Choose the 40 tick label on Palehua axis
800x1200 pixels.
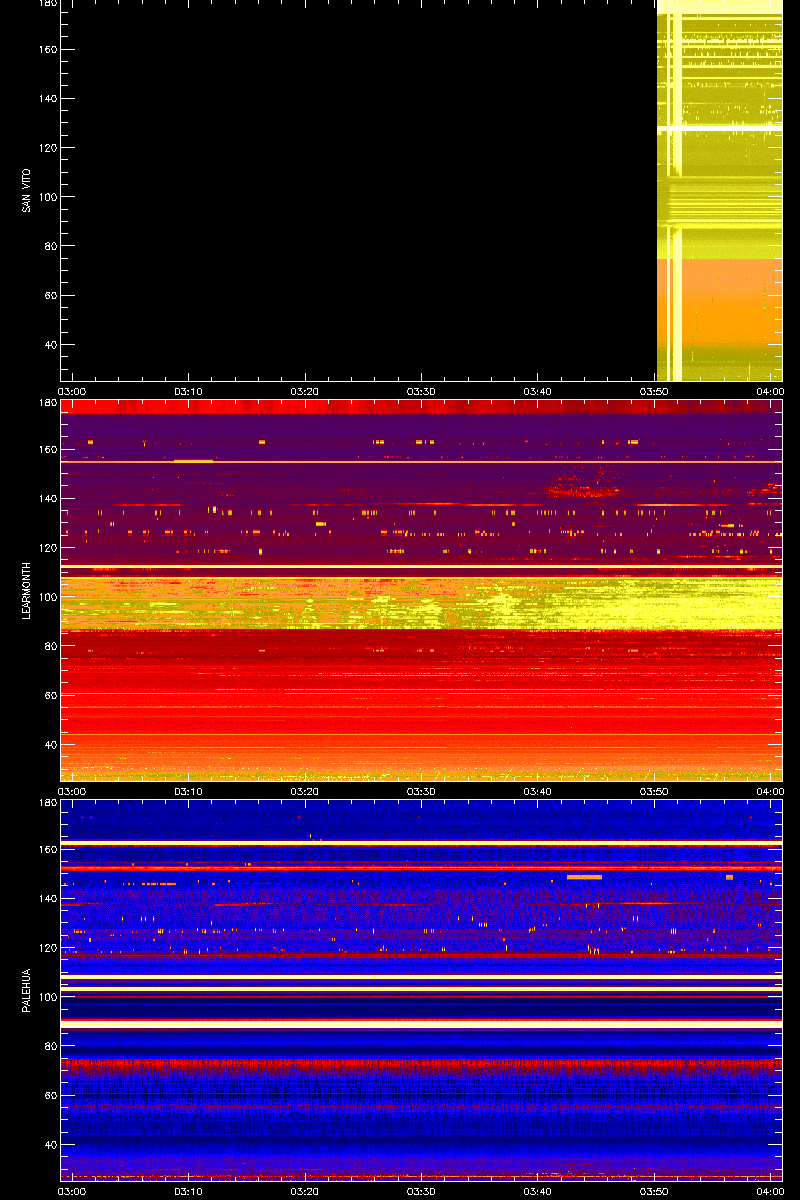50,1145
